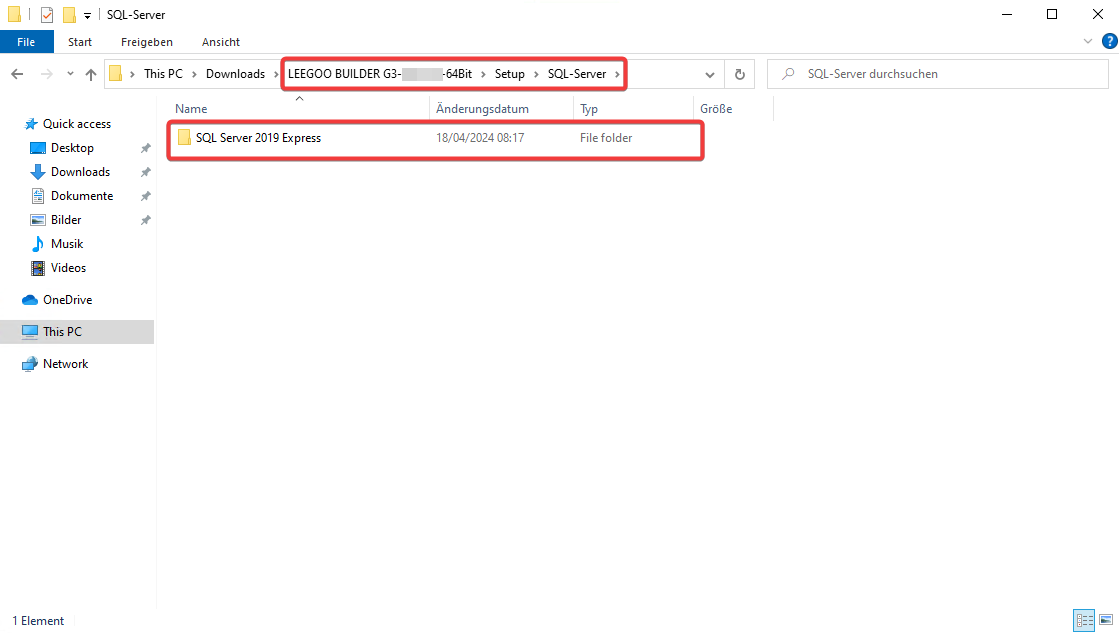Open the File tab
The image size is (1119, 633).
point(26,42)
